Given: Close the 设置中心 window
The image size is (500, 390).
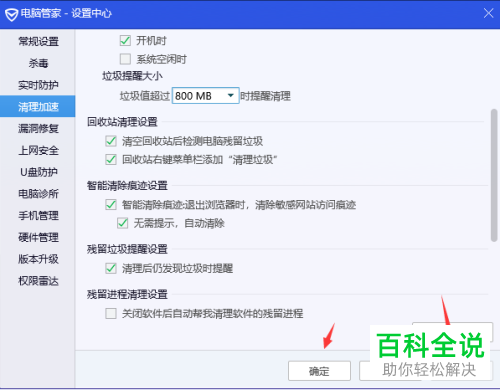Looking at the screenshot, I should [488, 13].
